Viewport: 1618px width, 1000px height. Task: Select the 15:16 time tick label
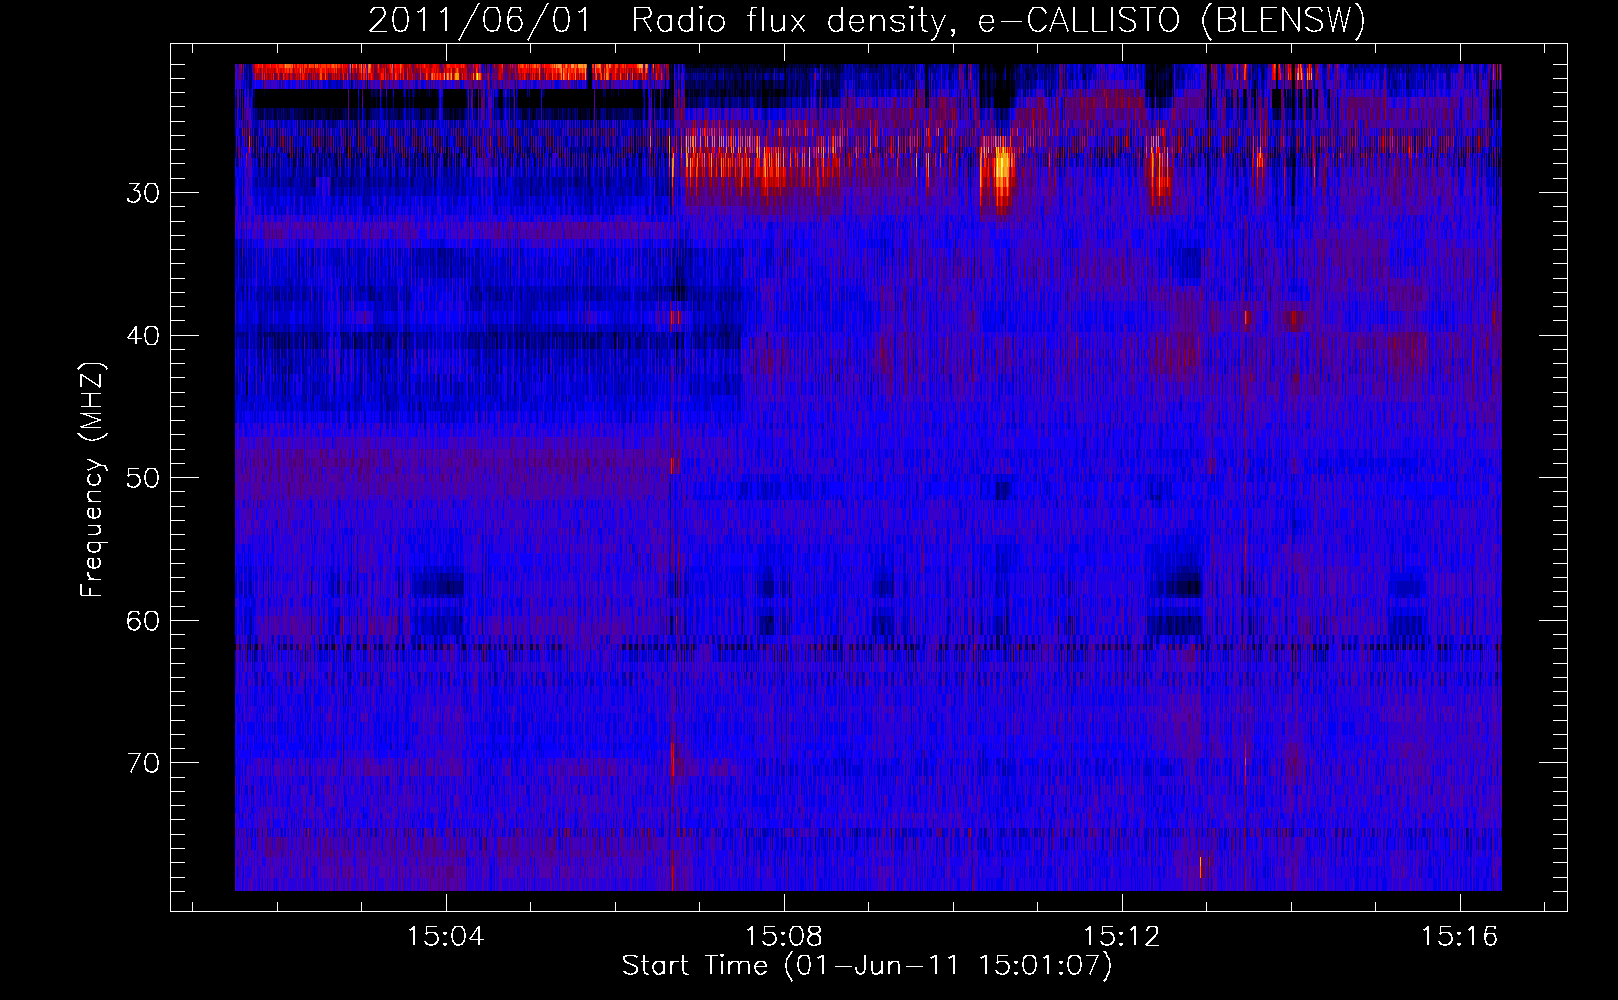click(1460, 937)
